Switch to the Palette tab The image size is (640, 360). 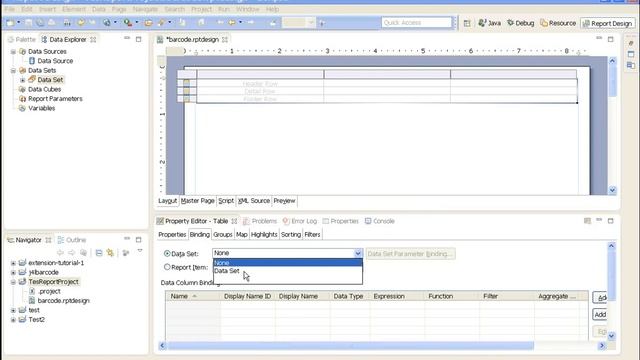tap(22, 40)
